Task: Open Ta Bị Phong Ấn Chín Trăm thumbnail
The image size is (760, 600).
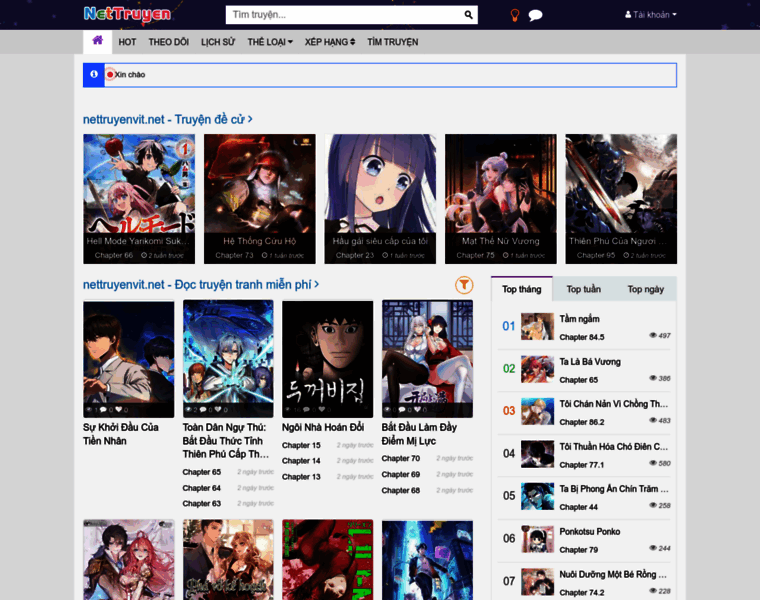Action: [x=537, y=496]
